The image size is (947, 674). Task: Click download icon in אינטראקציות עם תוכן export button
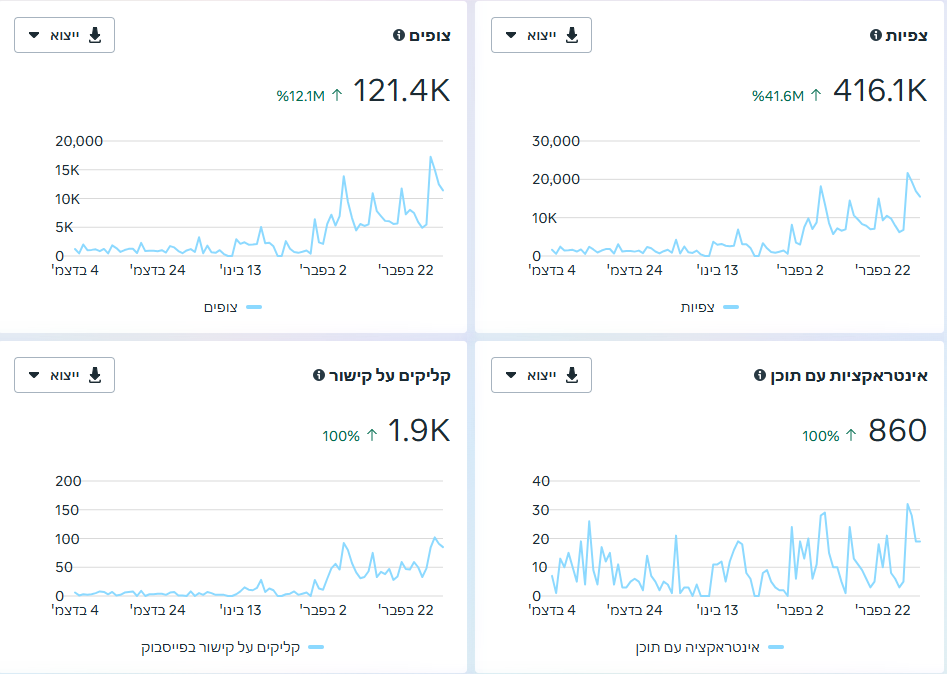(571, 375)
